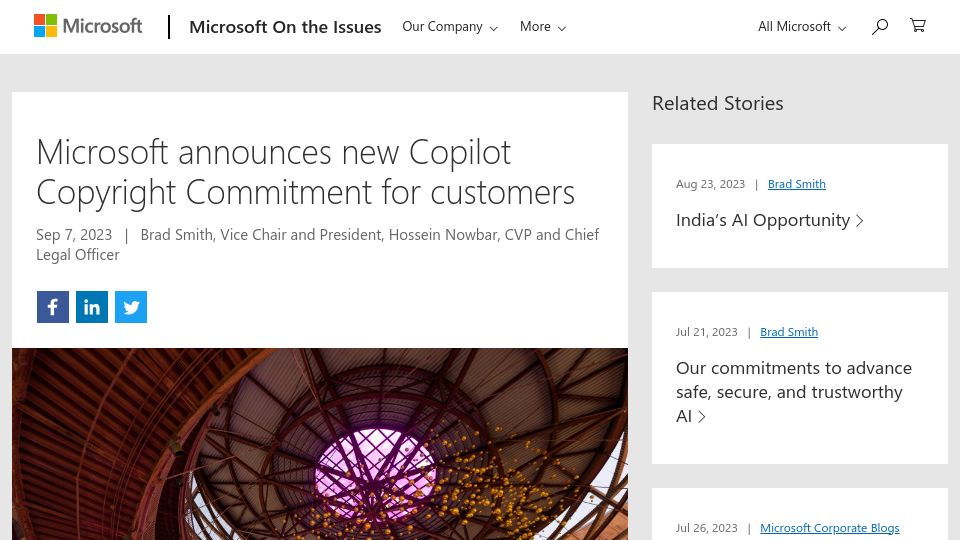The height and width of the screenshot is (540, 960).
Task: Share article on LinkedIn
Action: tap(92, 307)
